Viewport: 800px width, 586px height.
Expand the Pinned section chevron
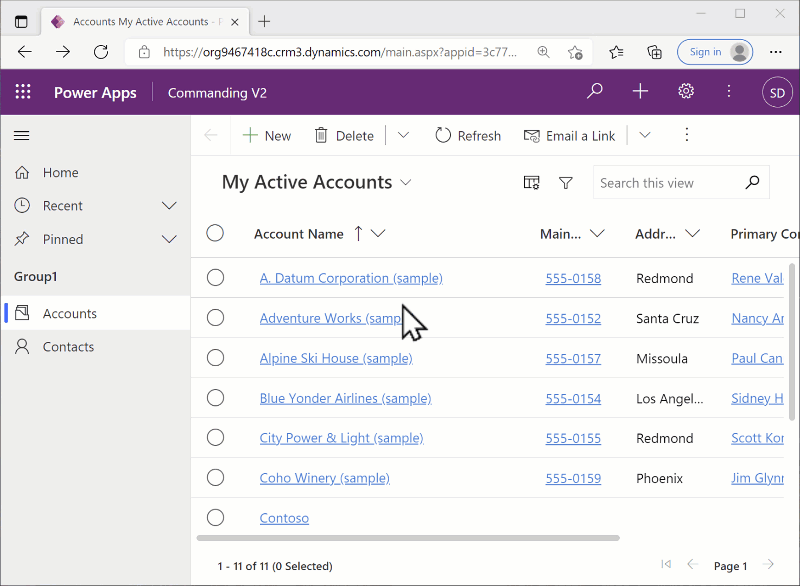click(169, 239)
